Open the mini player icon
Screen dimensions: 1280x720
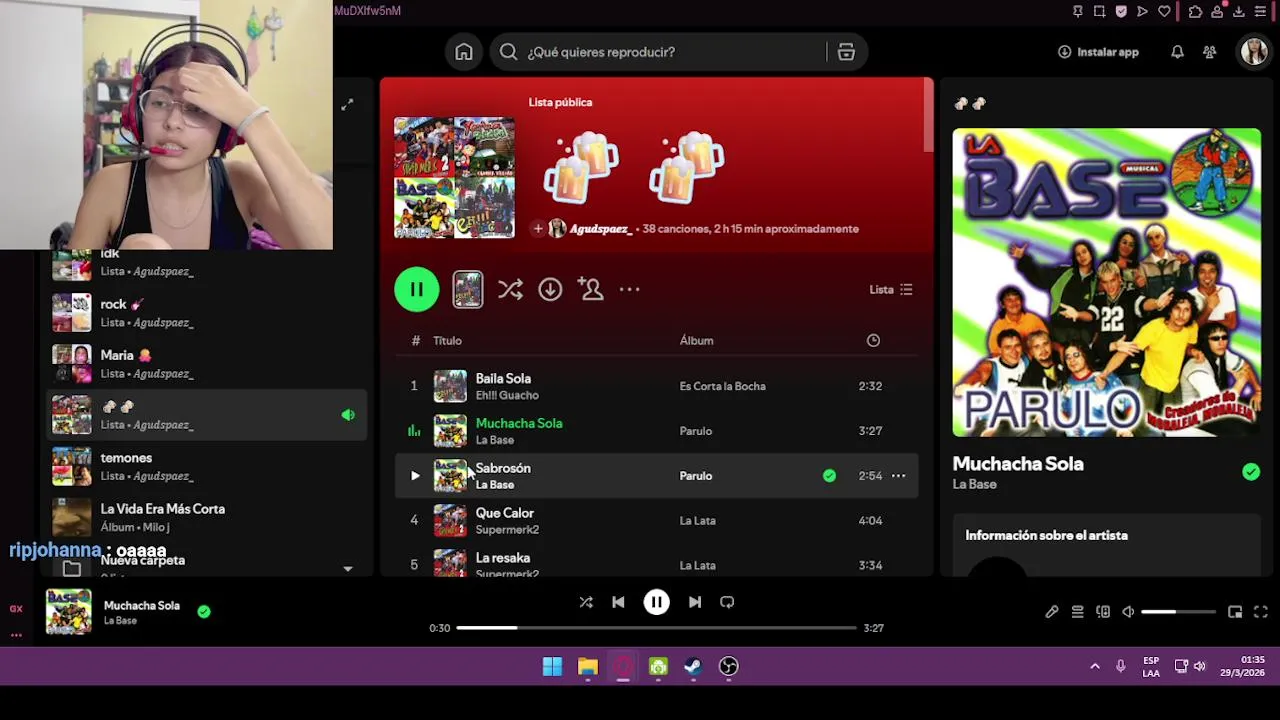(1235, 612)
